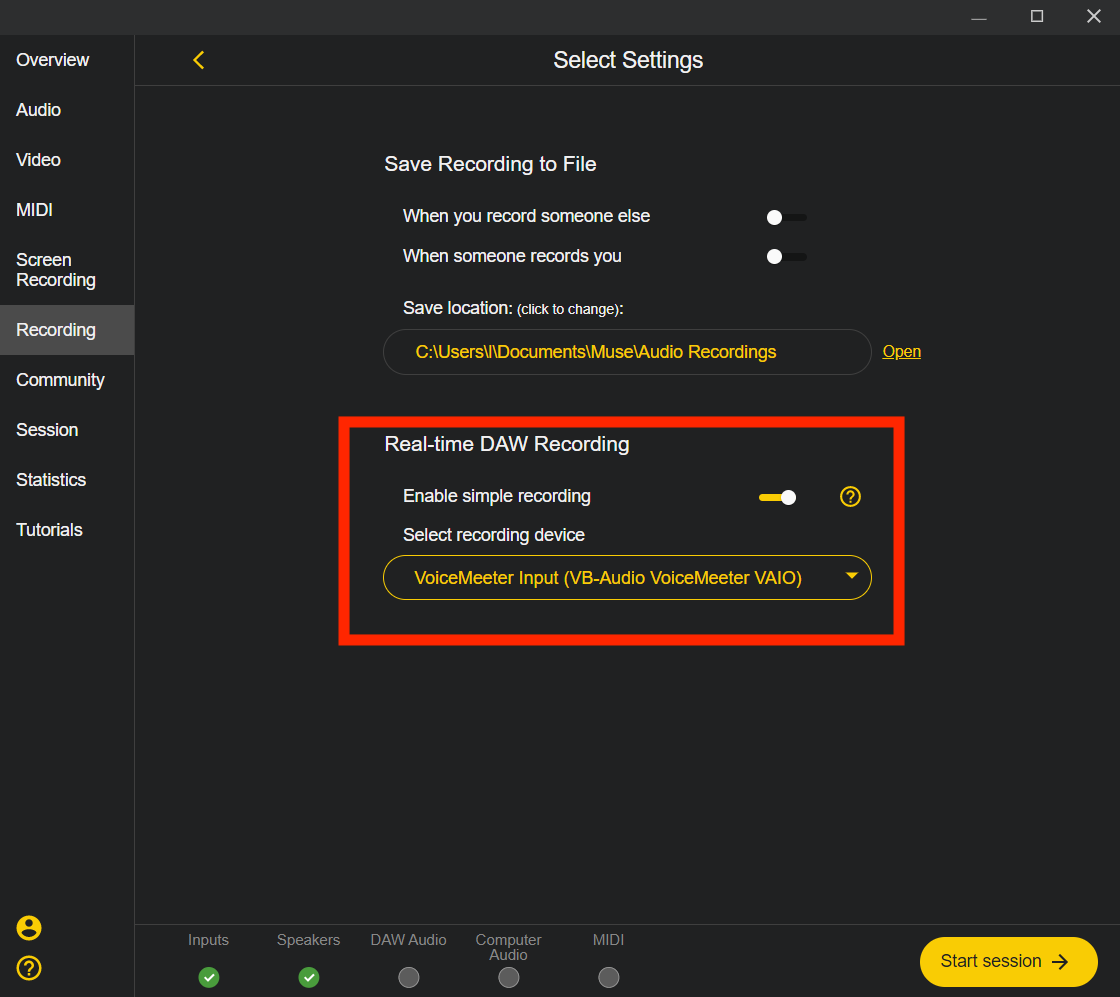Toggle 'When someone records you' switch
This screenshot has height=997, width=1120.
(x=785, y=257)
